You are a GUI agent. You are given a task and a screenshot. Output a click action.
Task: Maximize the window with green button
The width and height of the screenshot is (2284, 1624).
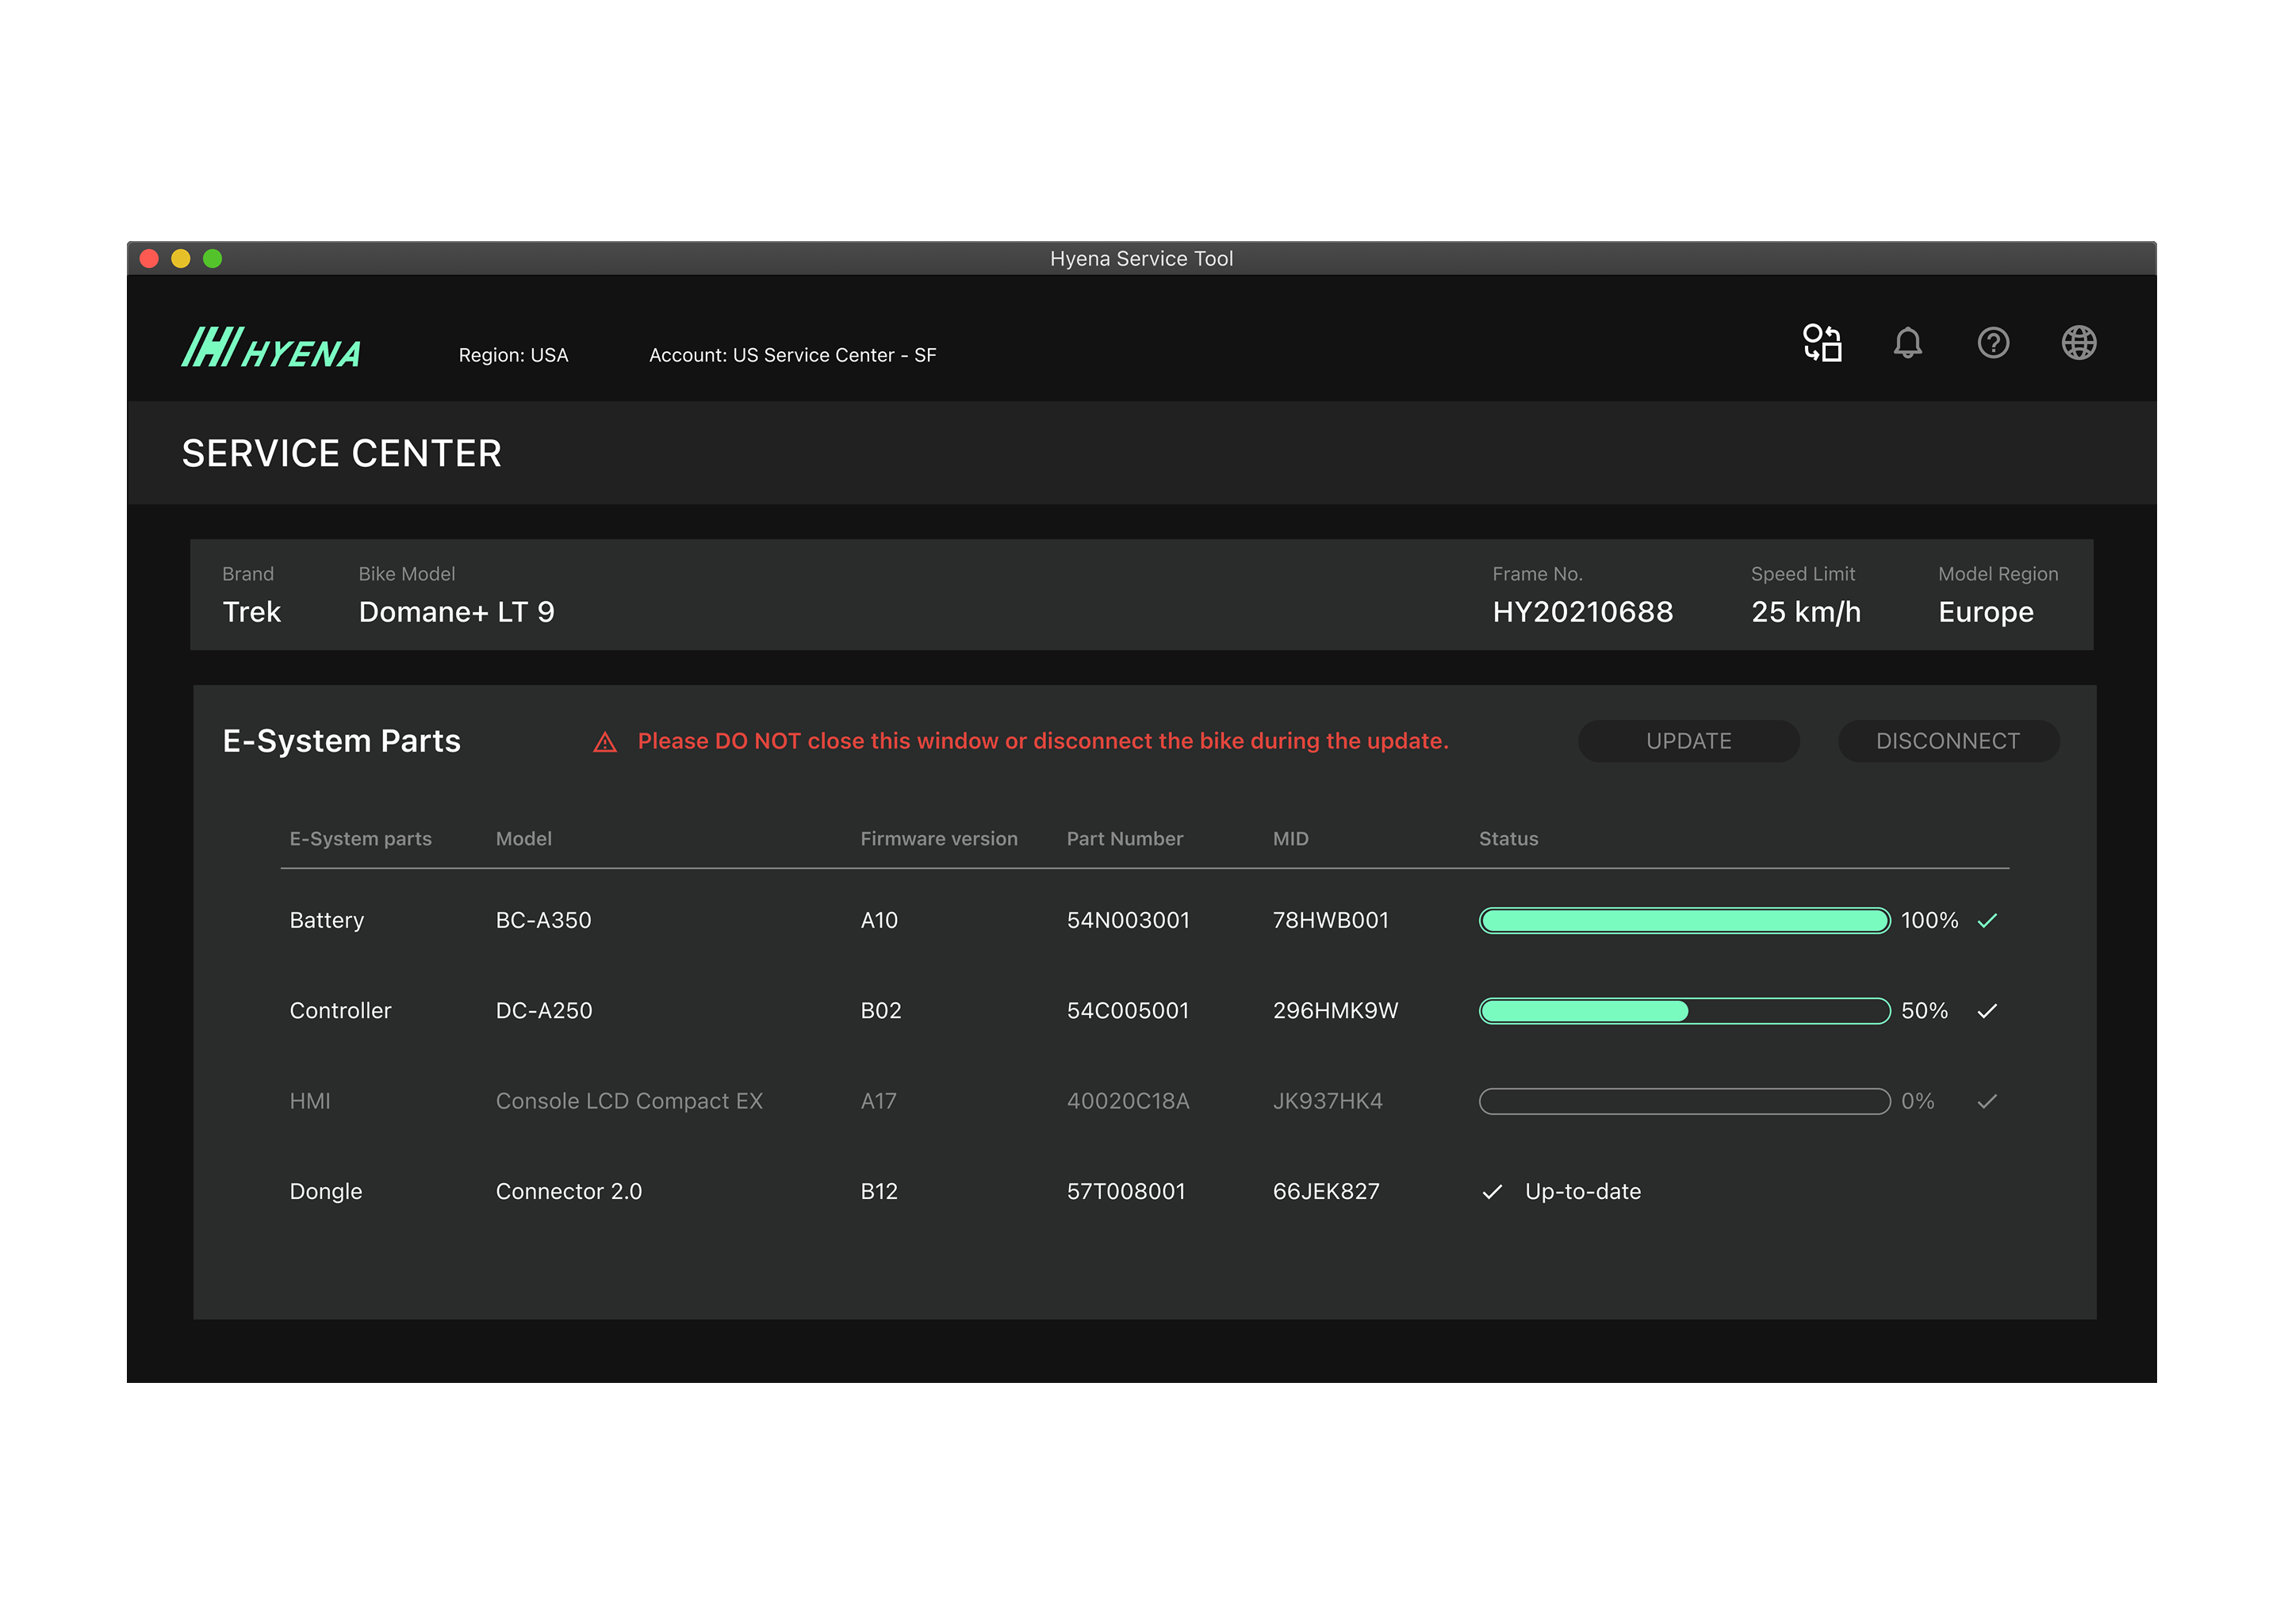click(213, 259)
